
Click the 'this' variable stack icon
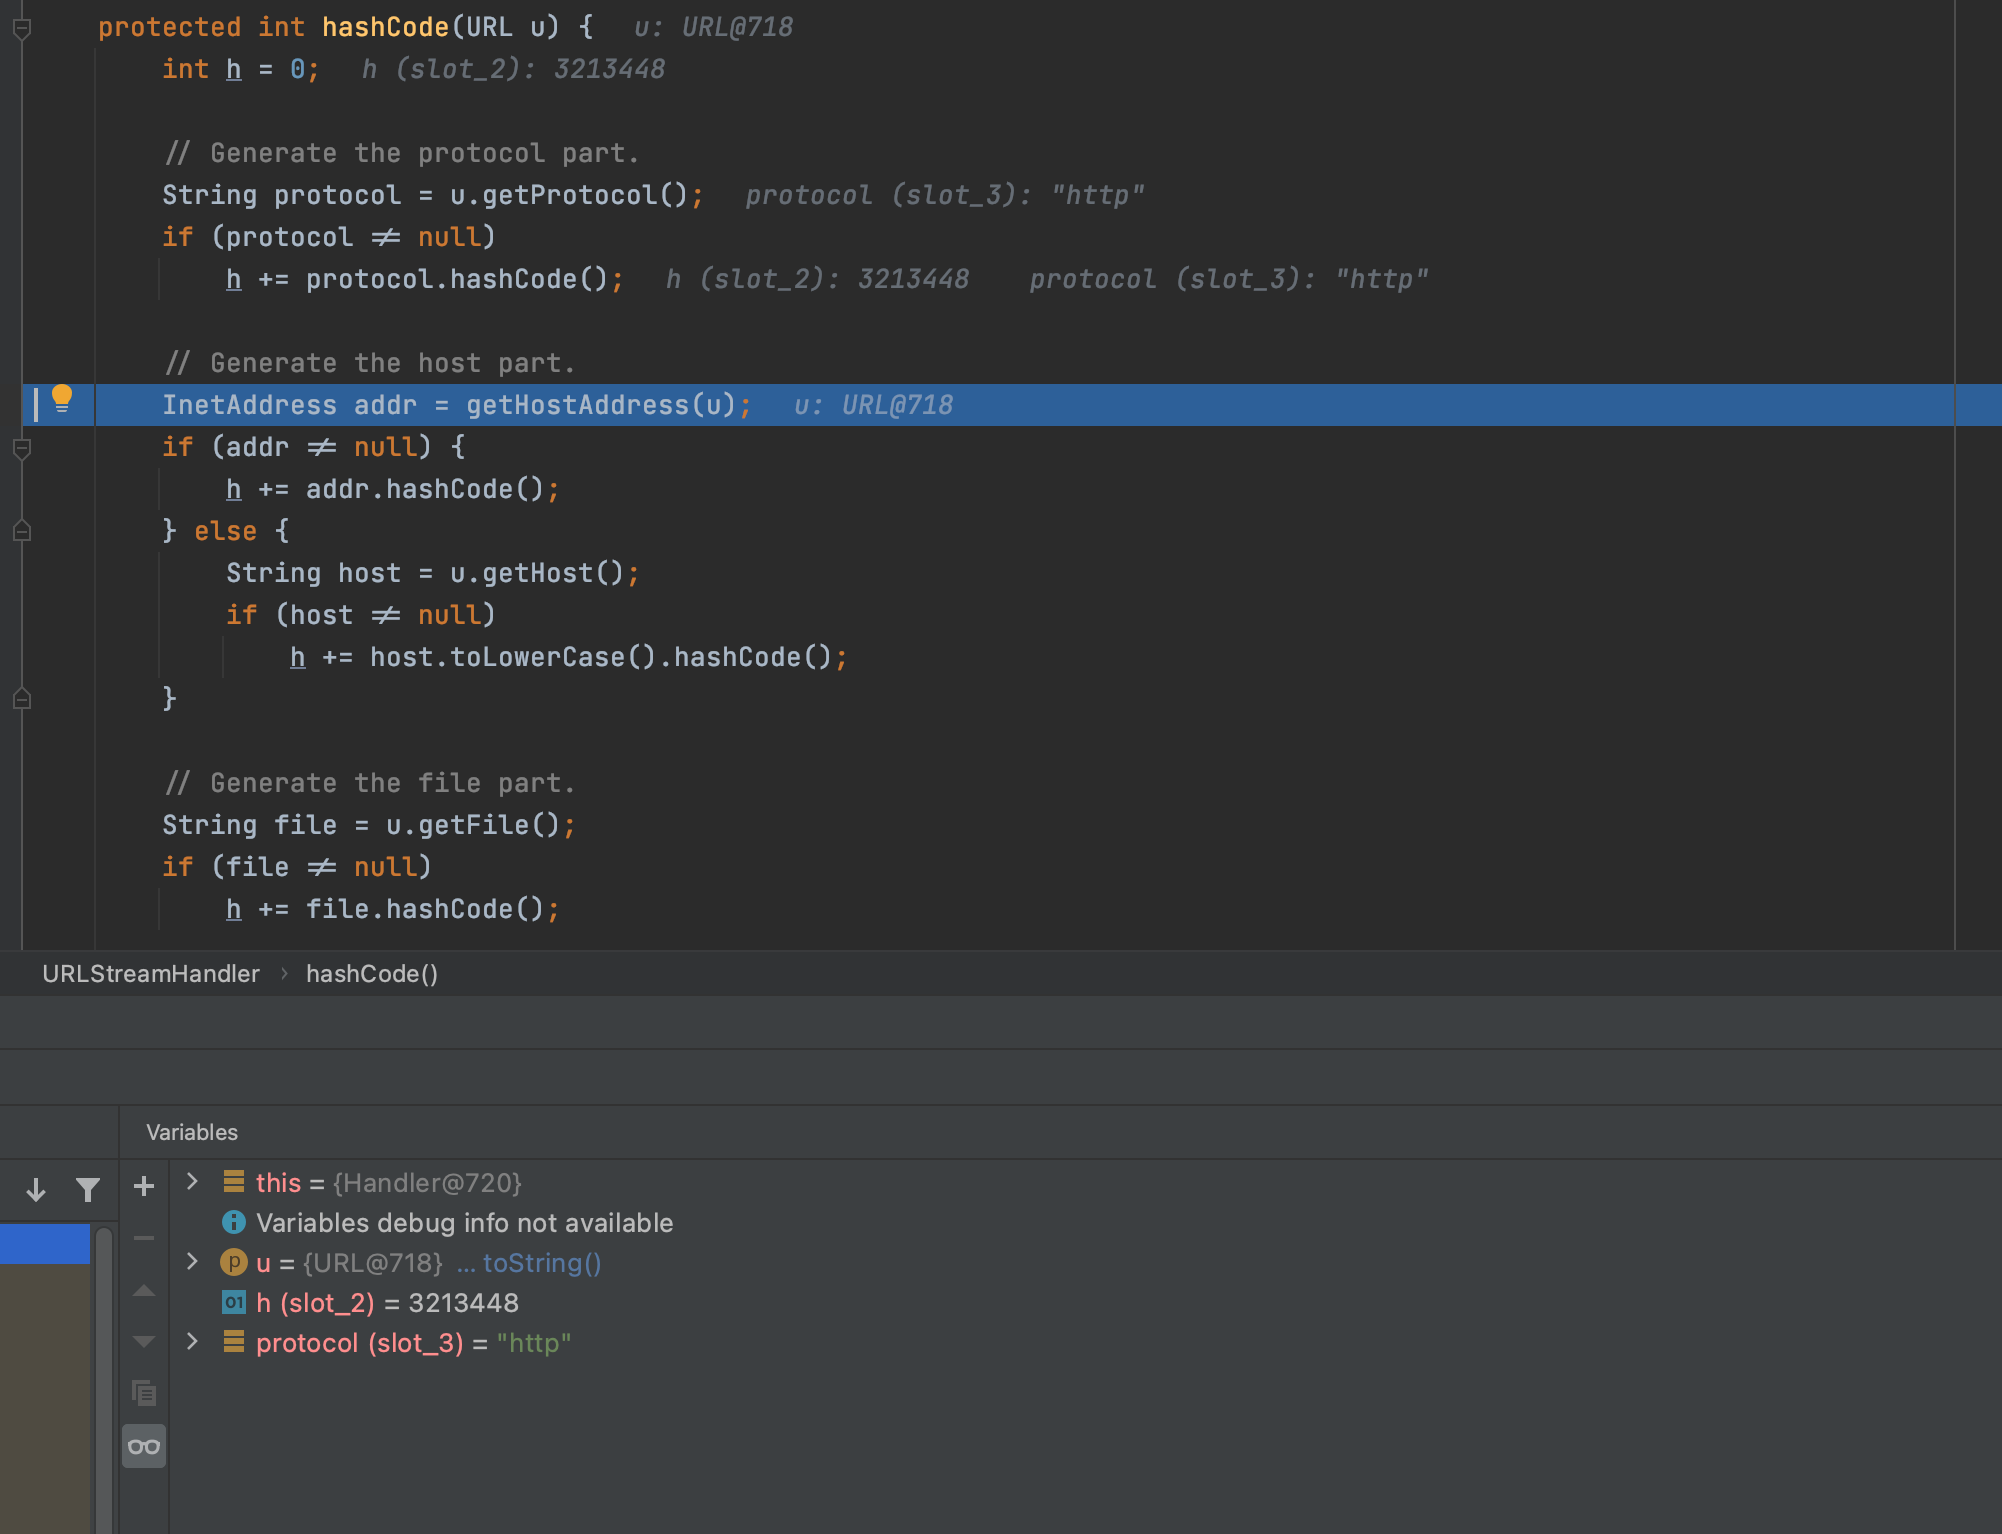(234, 1182)
